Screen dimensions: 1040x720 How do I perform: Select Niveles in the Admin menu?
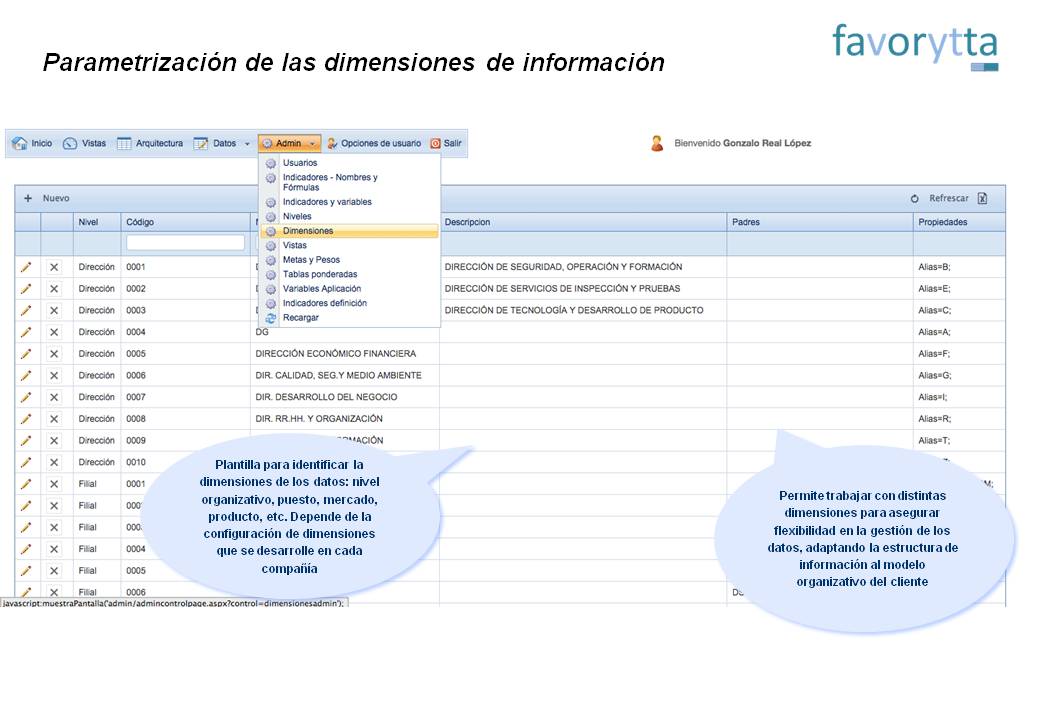(296, 217)
